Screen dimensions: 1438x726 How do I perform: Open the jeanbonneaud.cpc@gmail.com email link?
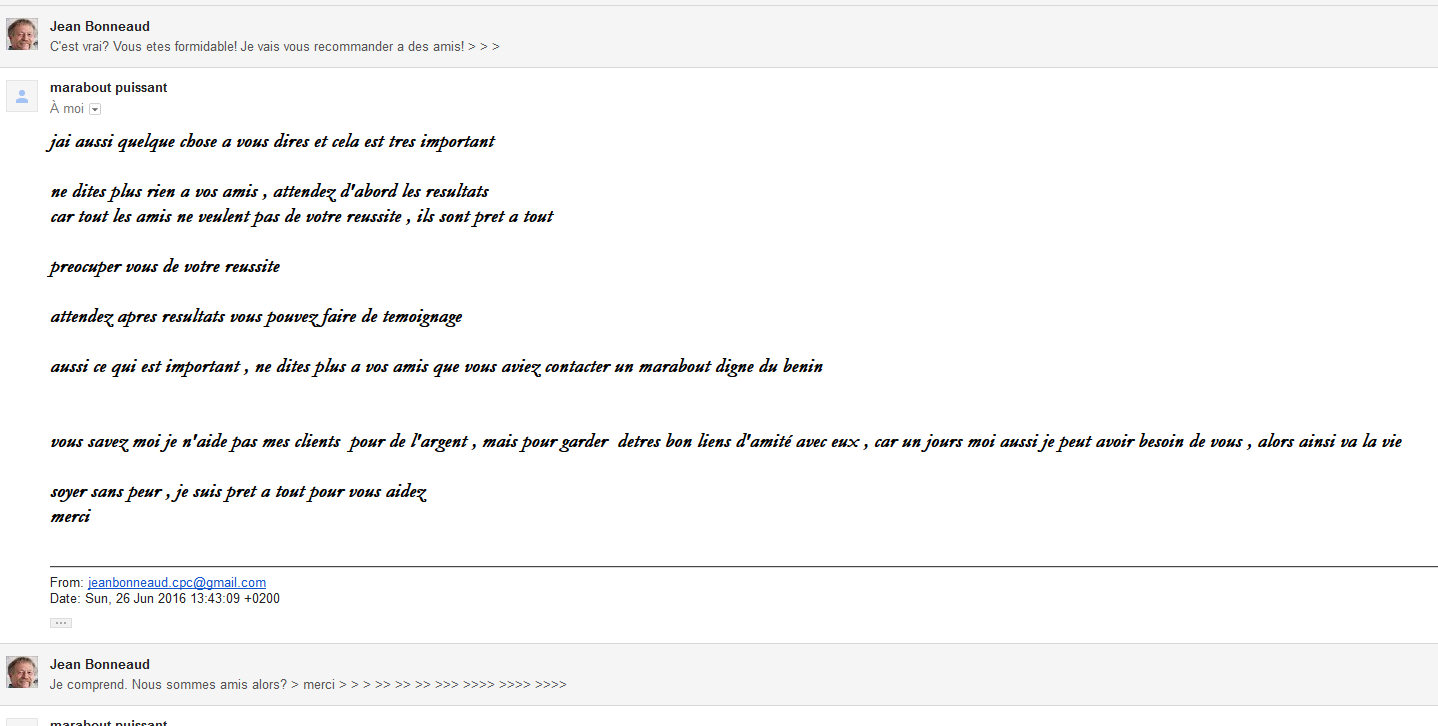[177, 583]
